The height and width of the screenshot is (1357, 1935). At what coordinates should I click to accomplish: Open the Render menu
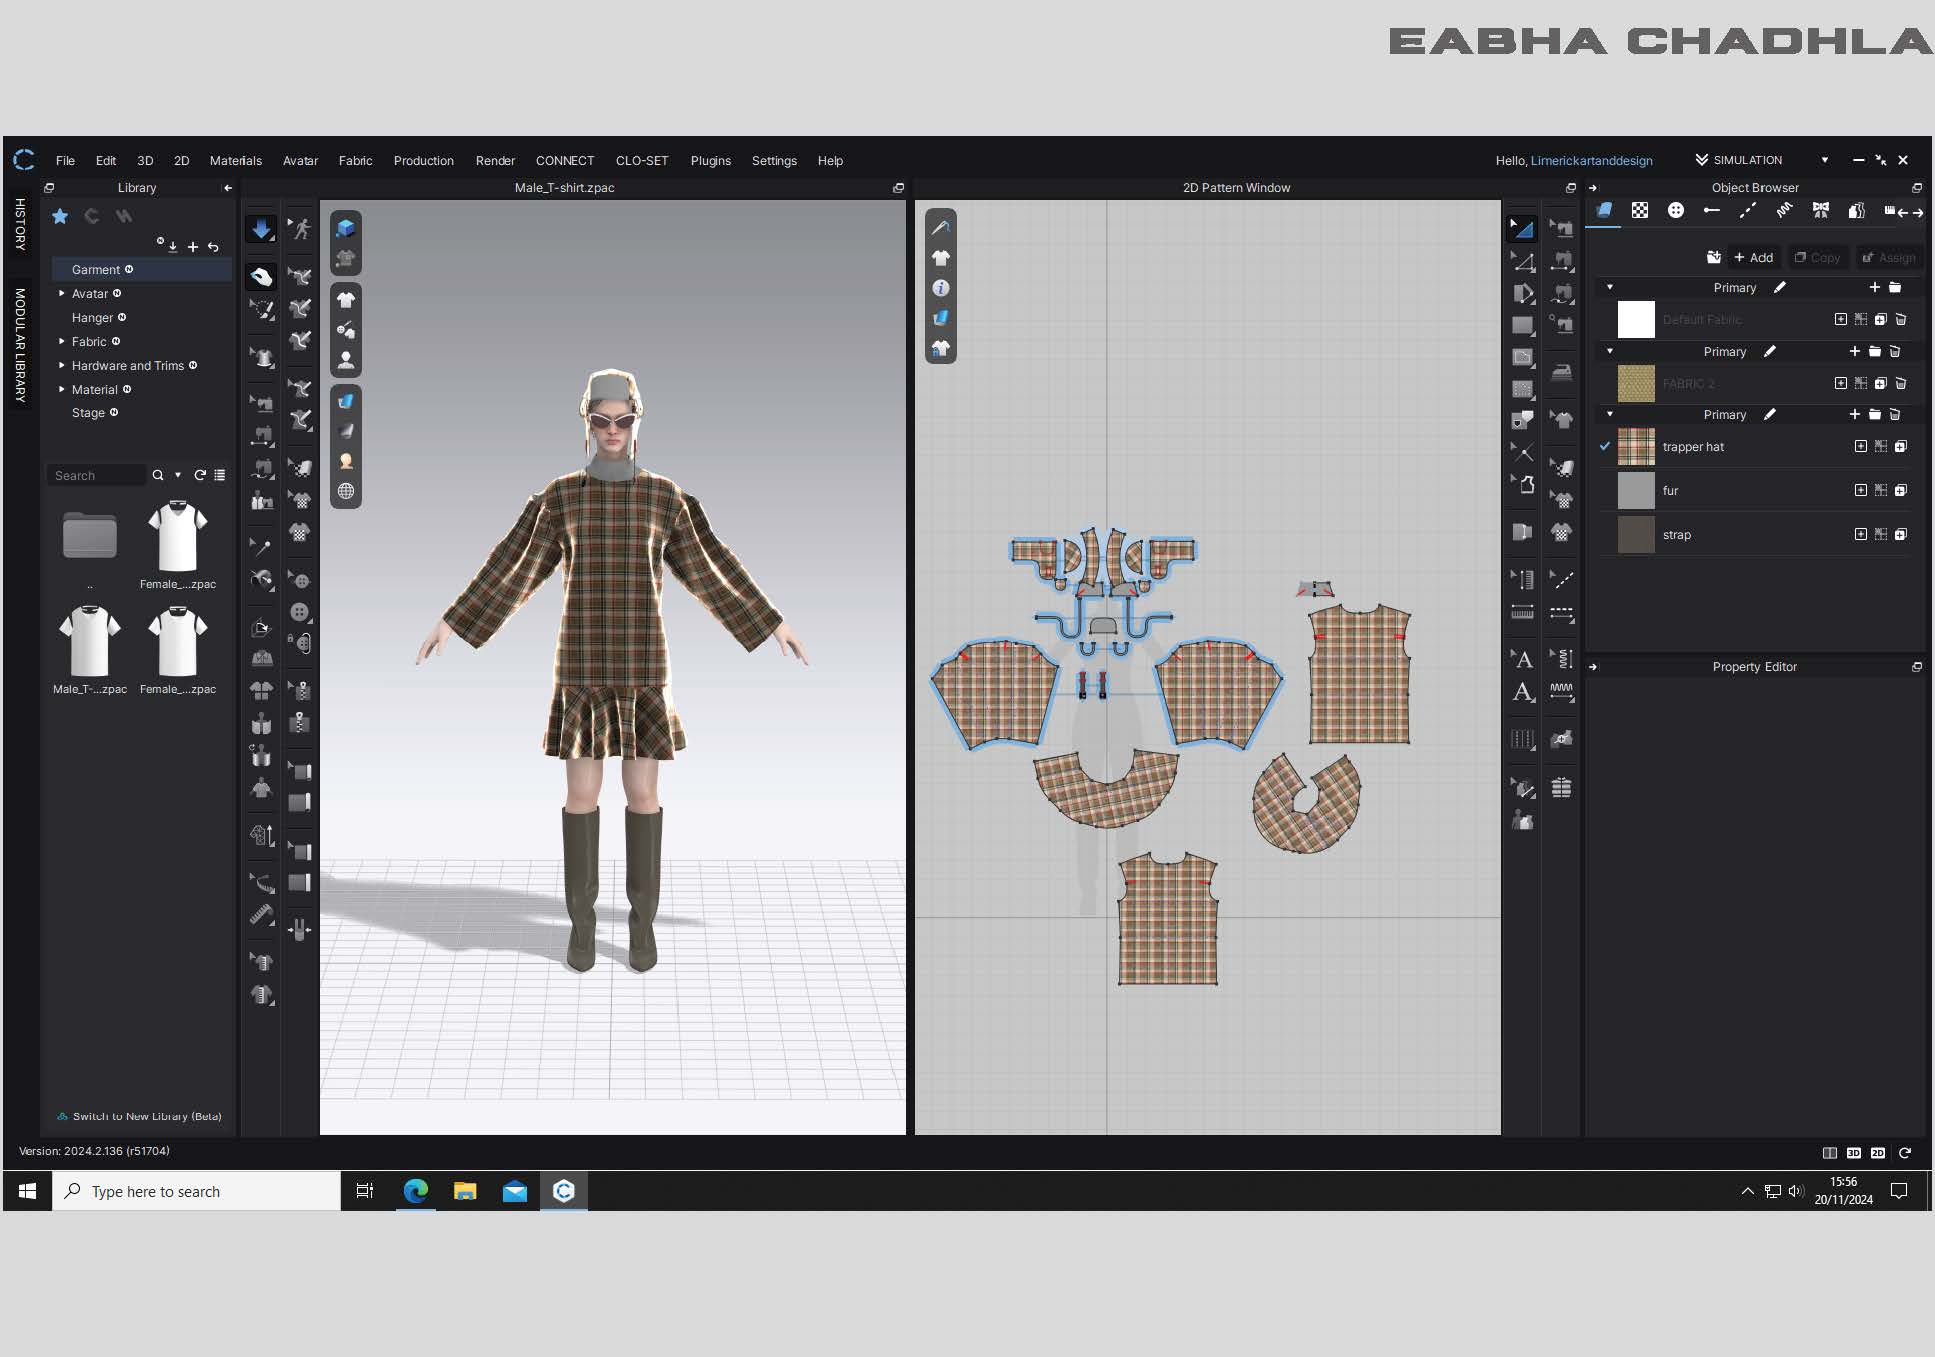(x=495, y=160)
